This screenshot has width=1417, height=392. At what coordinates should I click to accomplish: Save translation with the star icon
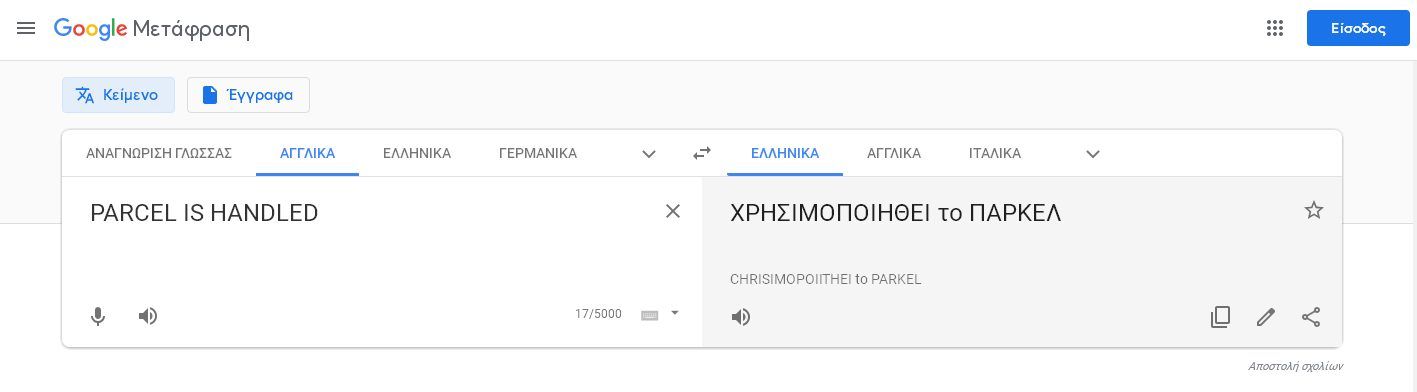1314,210
